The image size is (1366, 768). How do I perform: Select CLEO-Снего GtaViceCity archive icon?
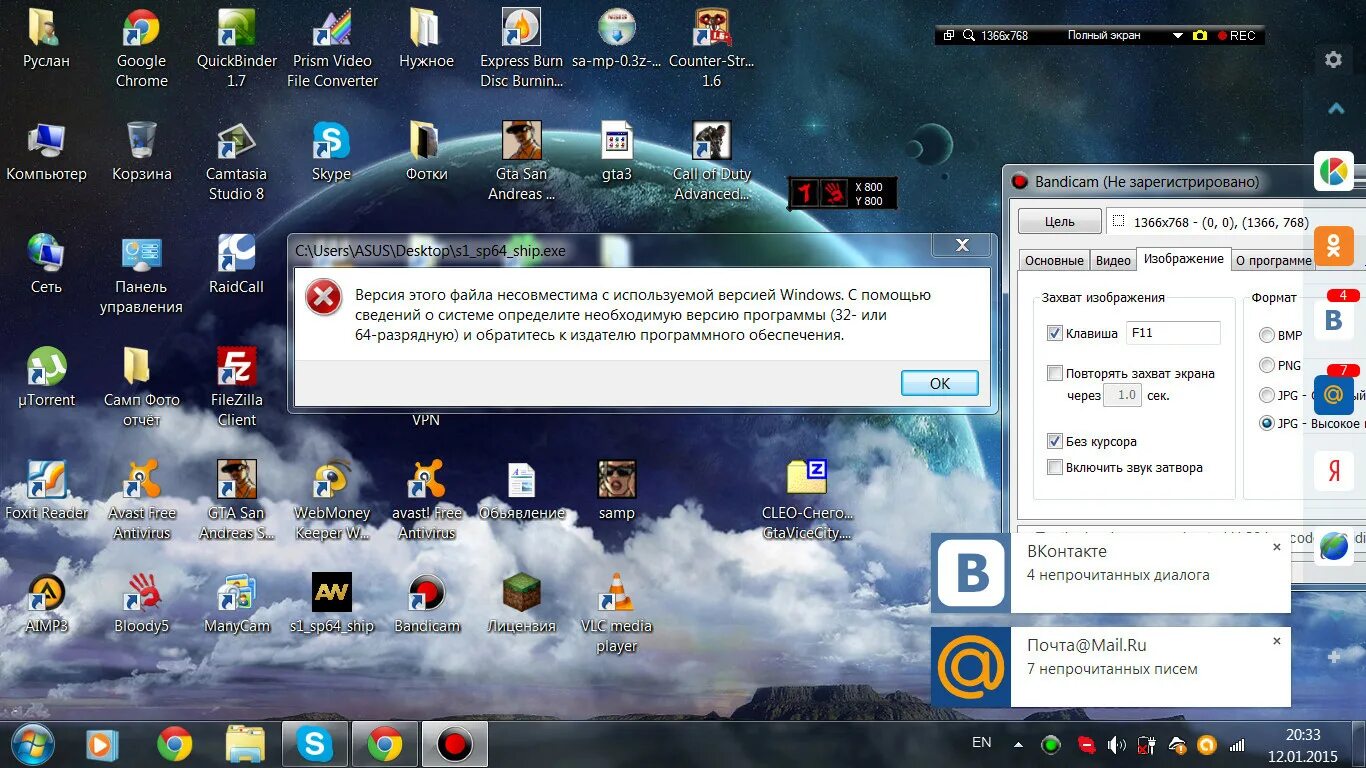(x=806, y=500)
